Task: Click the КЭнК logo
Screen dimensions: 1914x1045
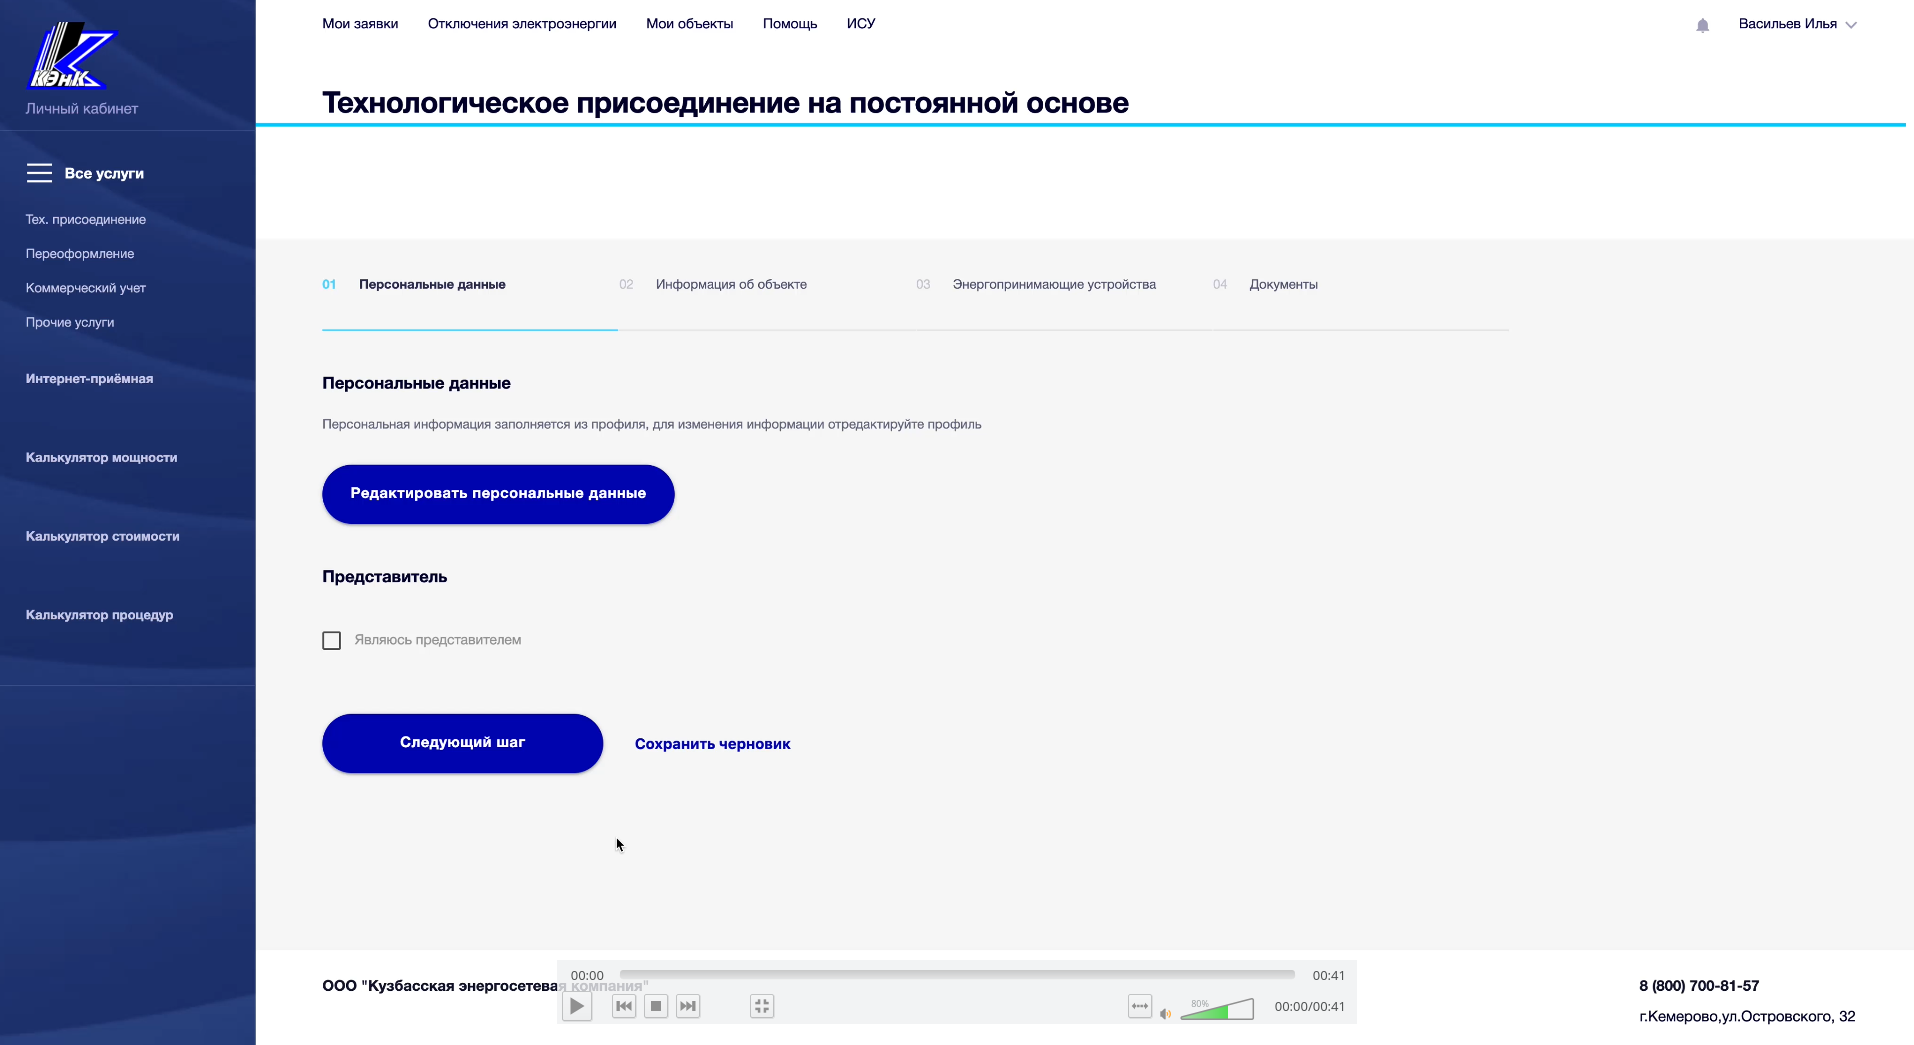Action: tap(71, 56)
